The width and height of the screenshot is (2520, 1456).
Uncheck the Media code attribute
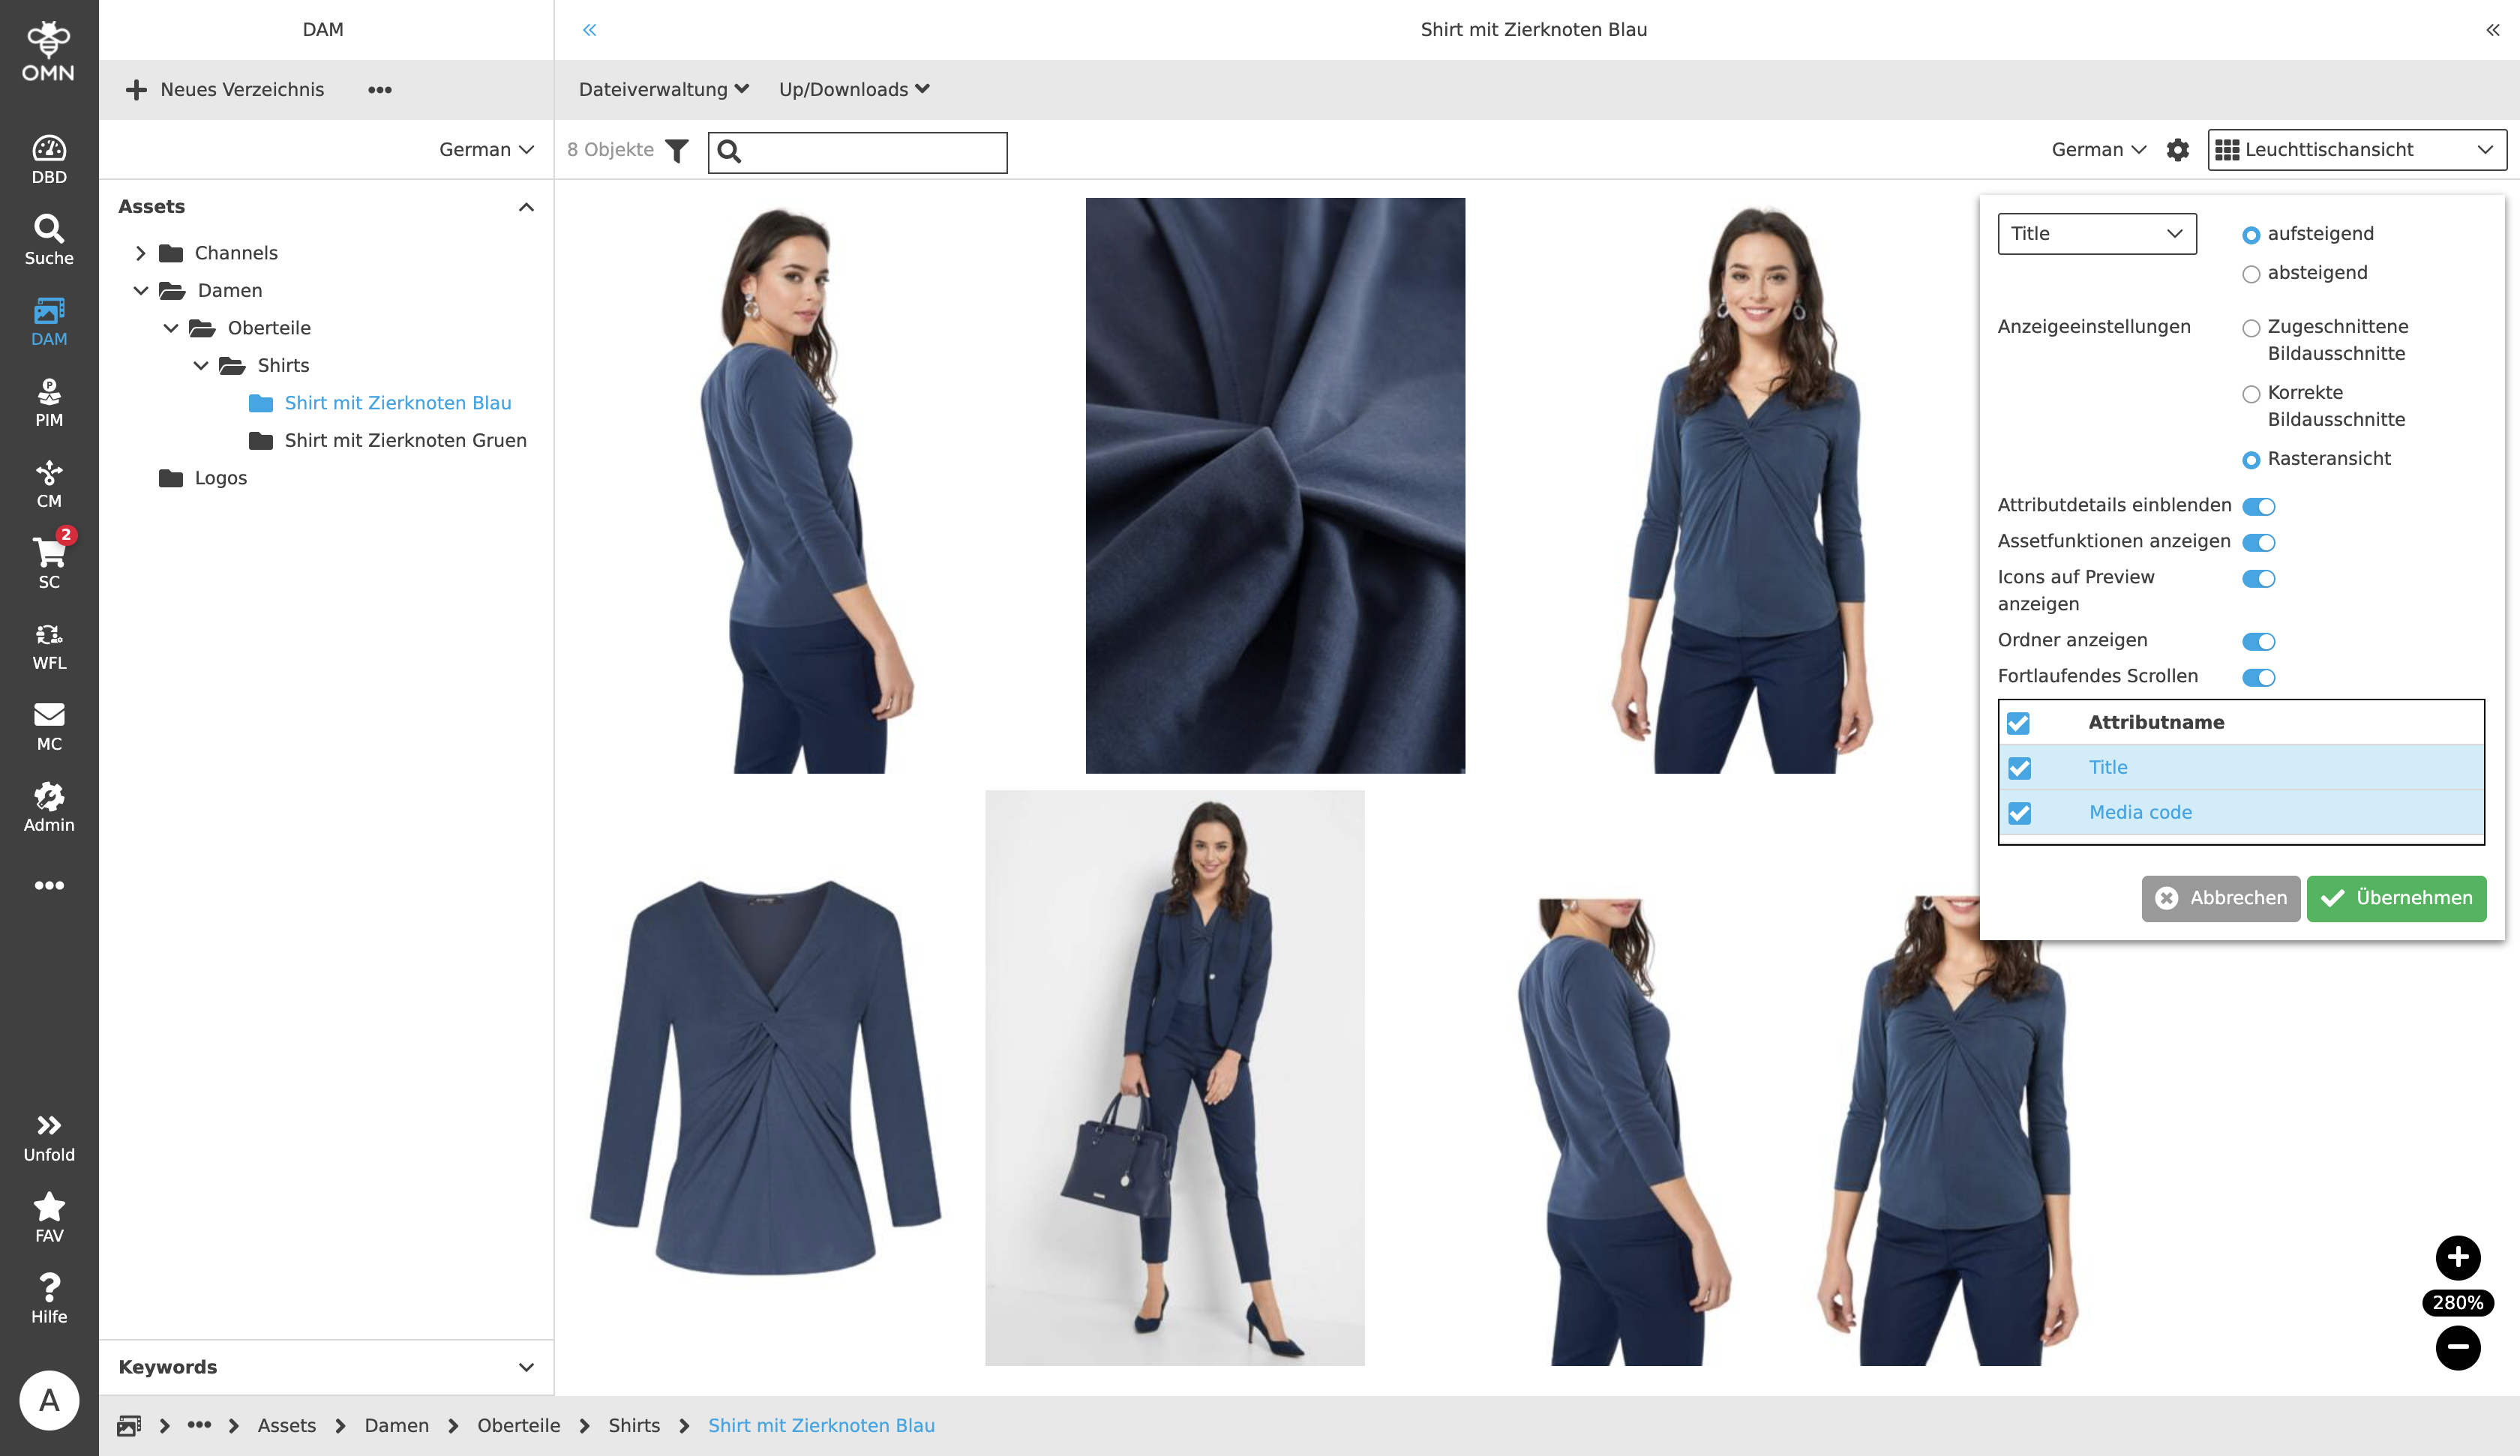point(2019,813)
